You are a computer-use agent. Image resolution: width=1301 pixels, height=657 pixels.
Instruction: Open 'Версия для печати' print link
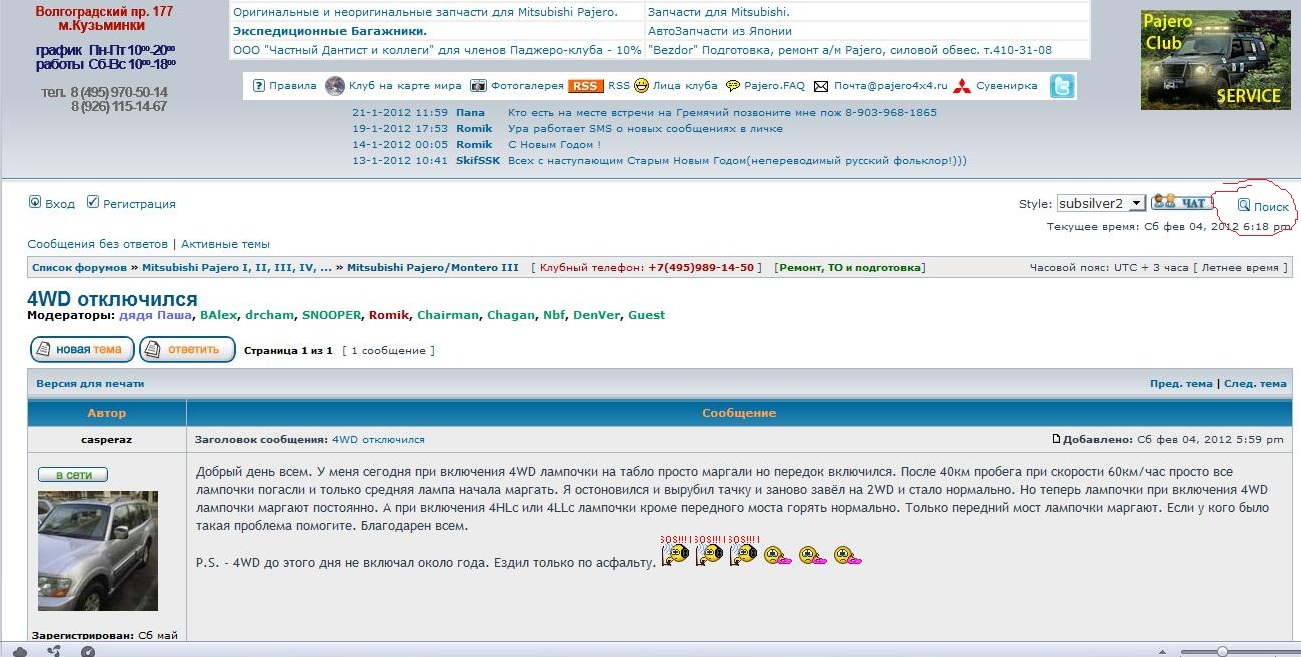(x=90, y=383)
